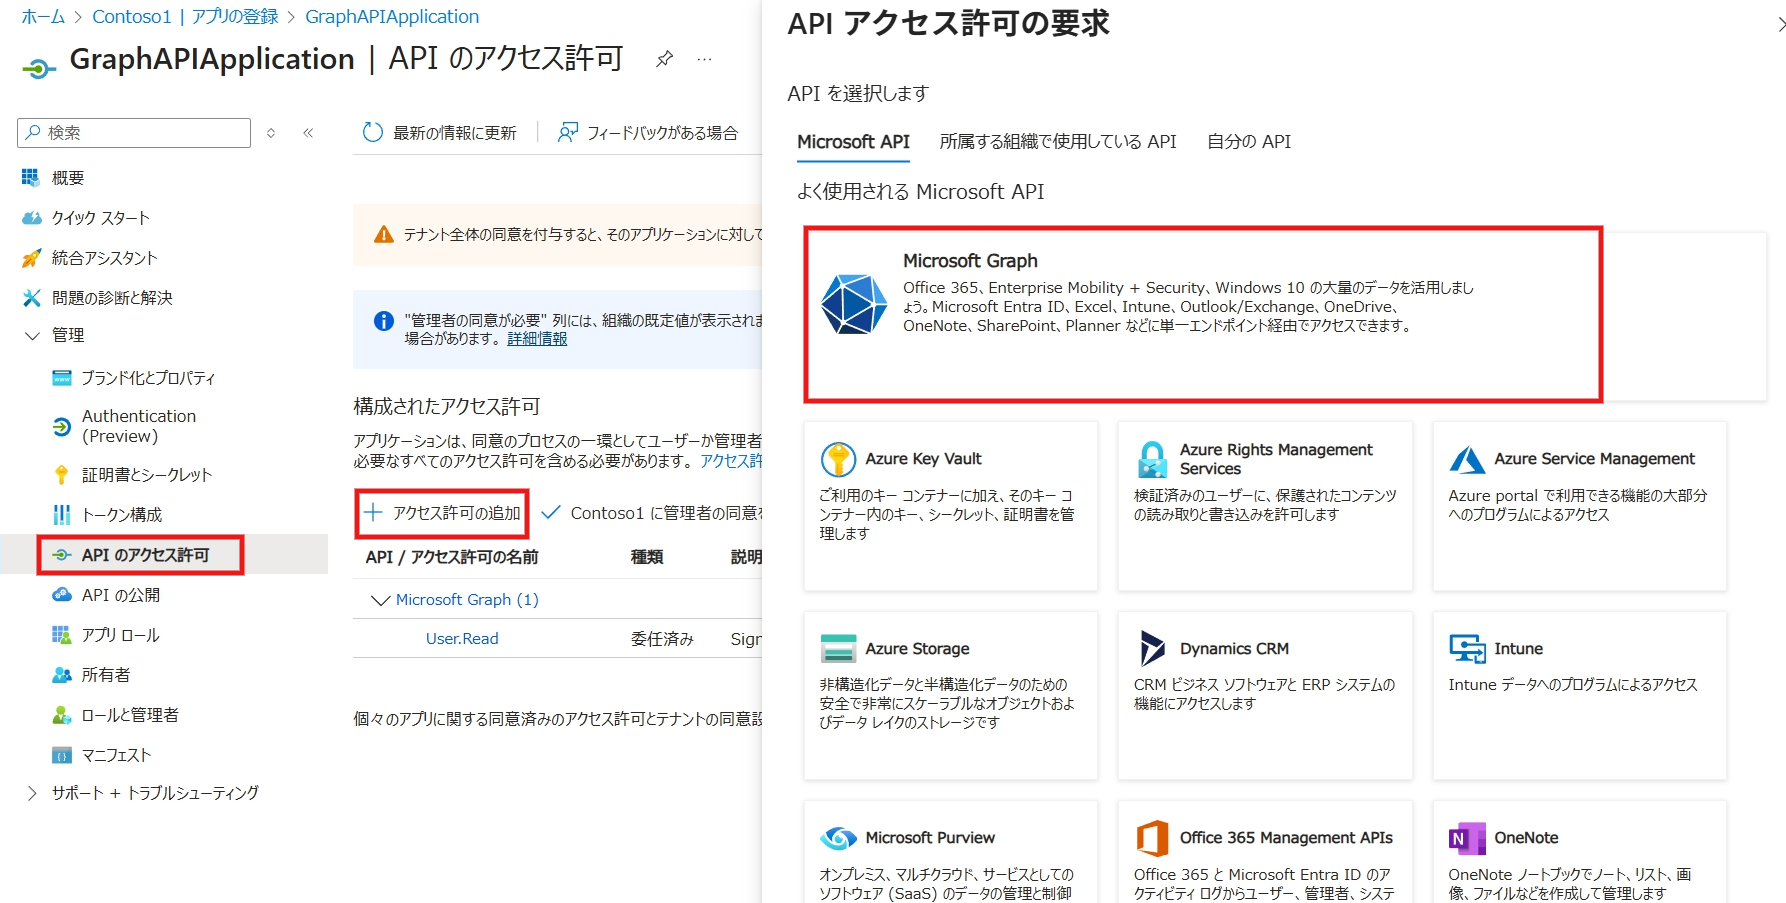Select the Microsoft Graph API tile
The height and width of the screenshot is (903, 1786).
[1200, 315]
